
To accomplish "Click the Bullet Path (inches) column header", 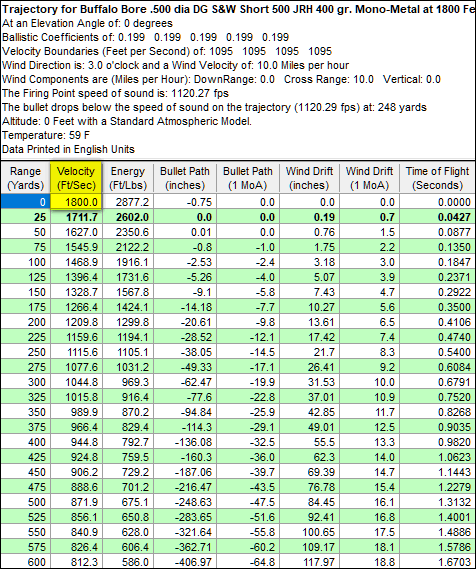I will pyautogui.click(x=185, y=178).
